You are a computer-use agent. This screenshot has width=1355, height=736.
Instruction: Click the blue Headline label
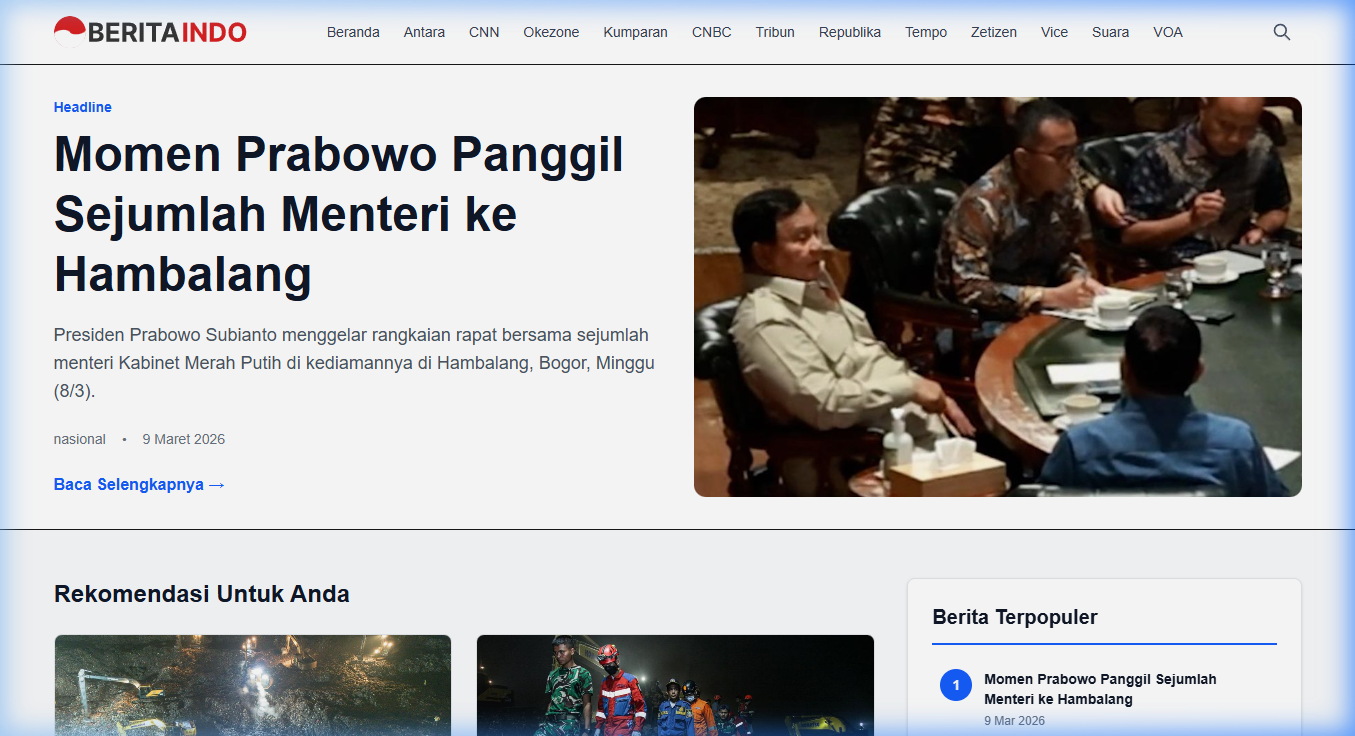point(83,107)
